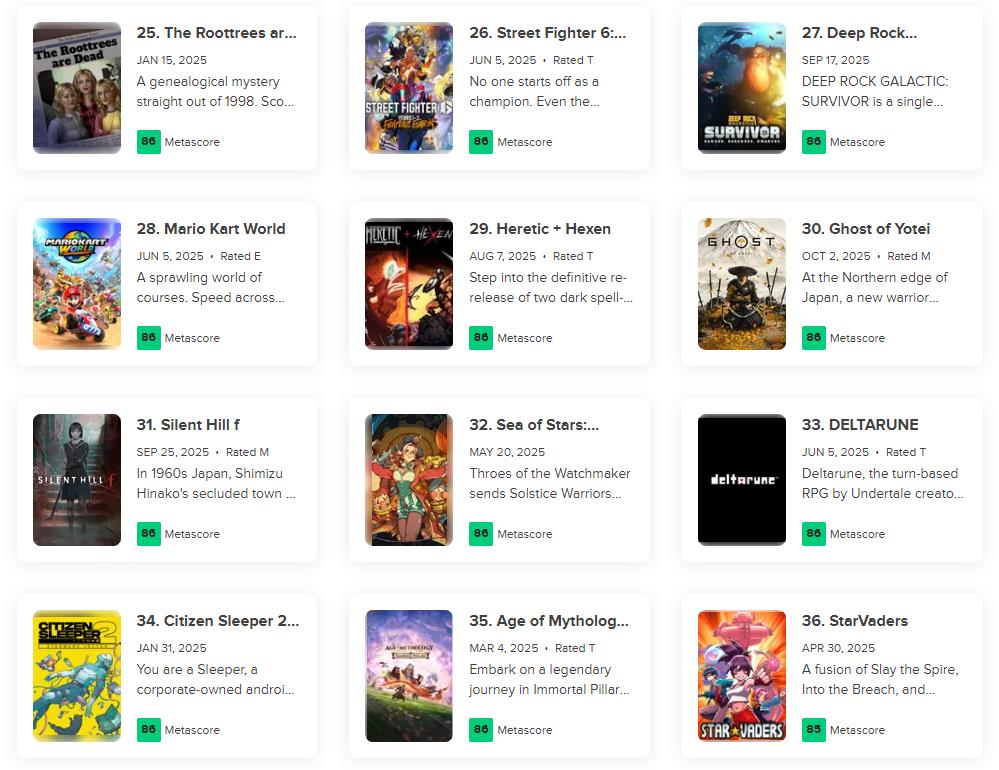
Task: Click the StarVaders cover thumbnail
Action: 741,676
